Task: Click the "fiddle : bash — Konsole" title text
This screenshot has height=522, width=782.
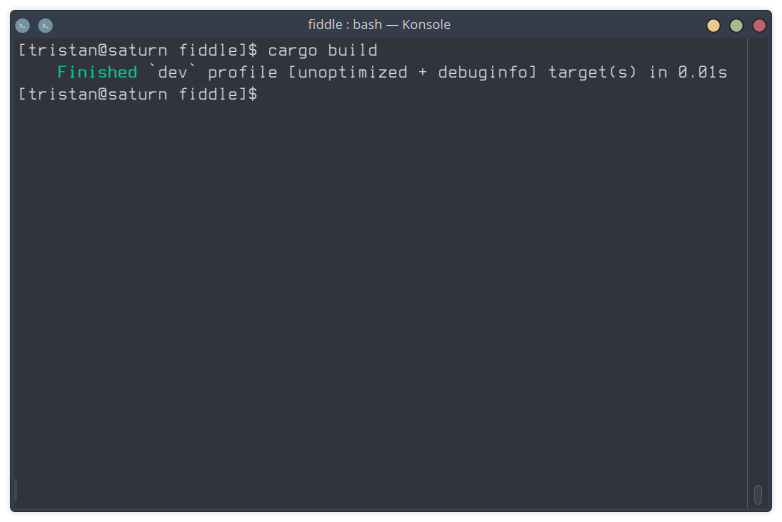Action: pyautogui.click(x=379, y=24)
